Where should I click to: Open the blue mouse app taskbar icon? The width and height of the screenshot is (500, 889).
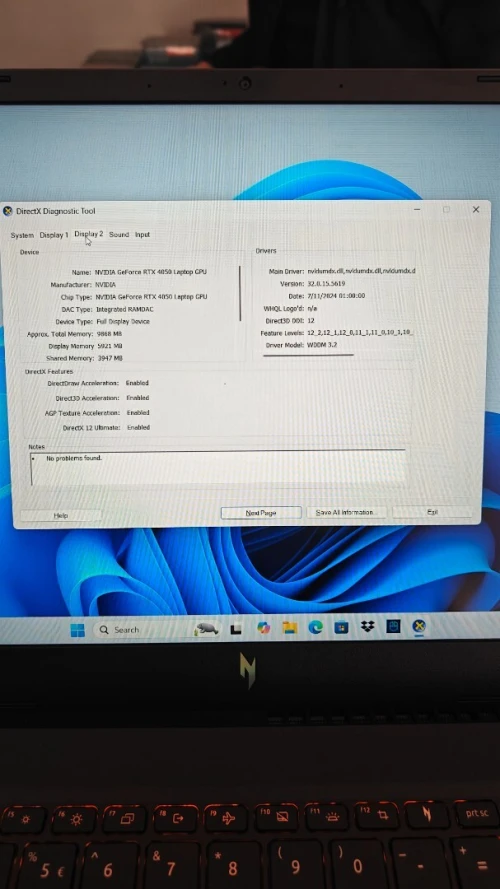coord(393,626)
